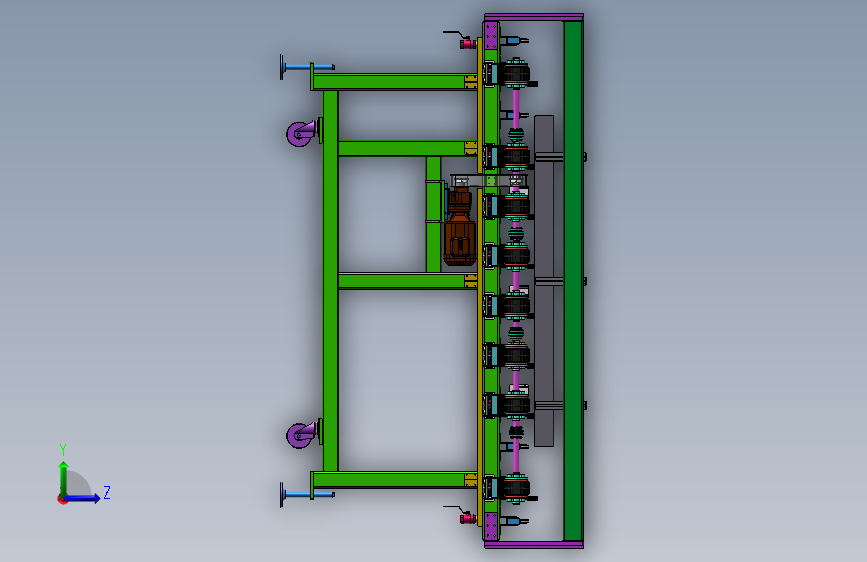The image size is (867, 562).
Task: Select the brown gear motor in the model
Action: click(x=459, y=227)
